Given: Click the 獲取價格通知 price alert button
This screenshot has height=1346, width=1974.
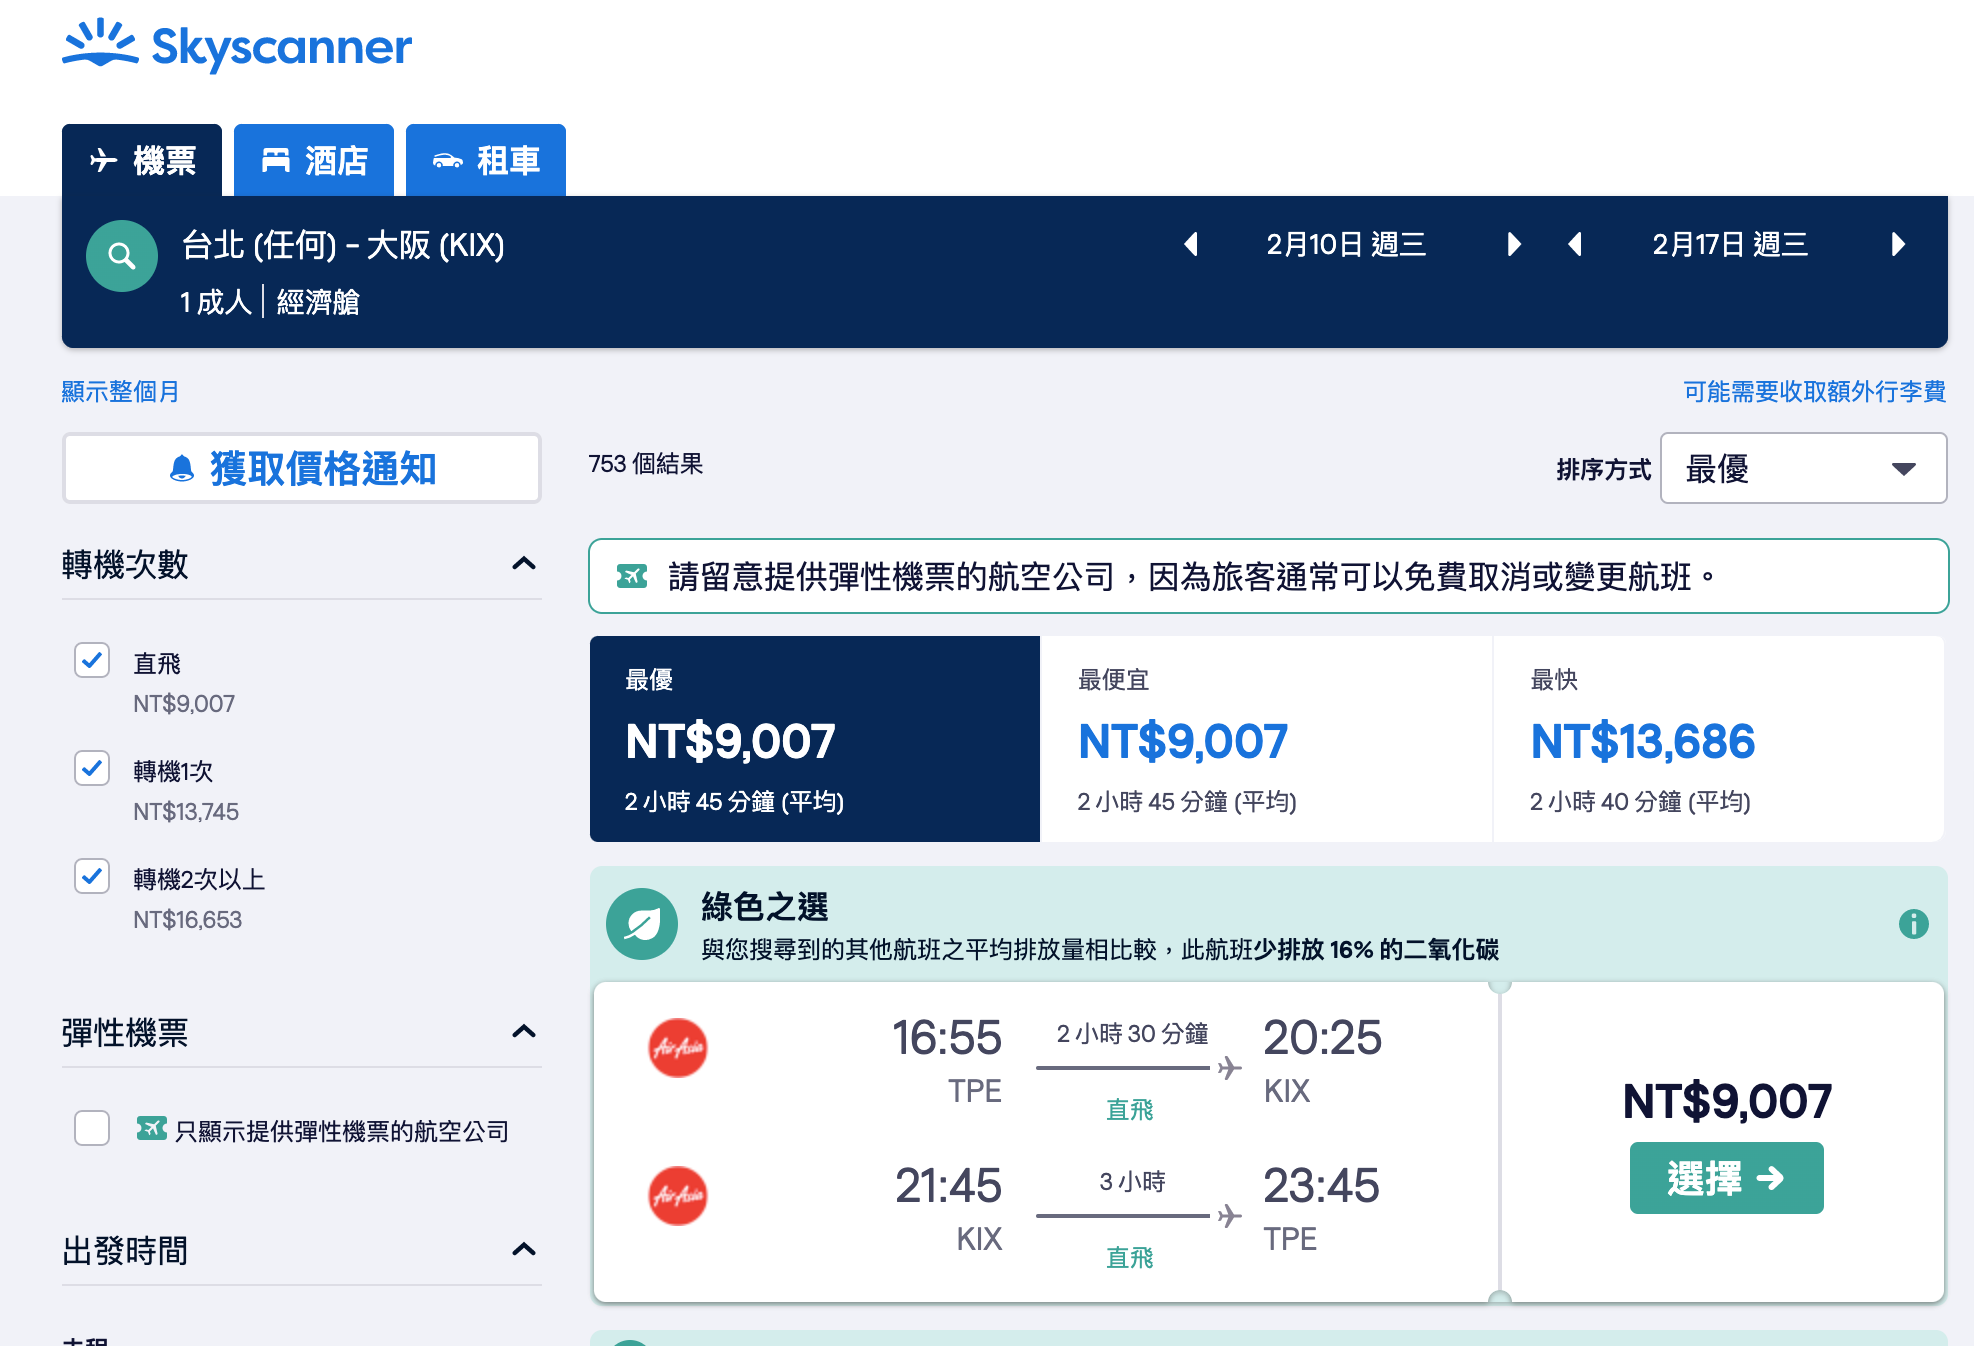Looking at the screenshot, I should pyautogui.click(x=302, y=468).
